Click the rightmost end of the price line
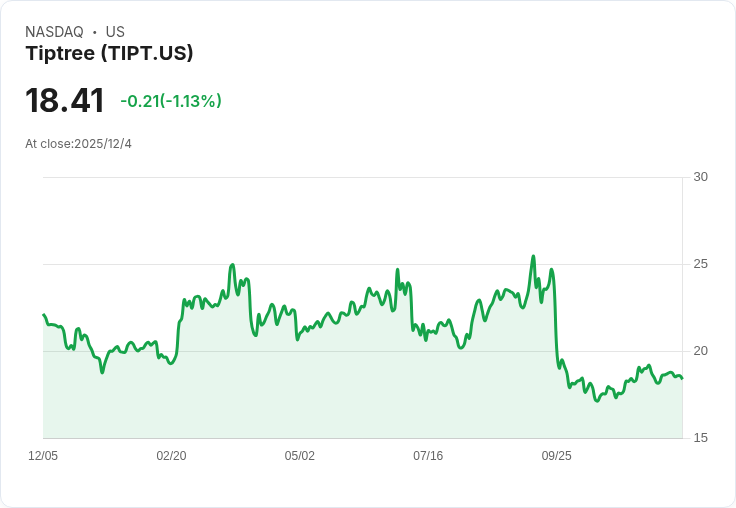736x508 pixels. pyautogui.click(x=682, y=378)
